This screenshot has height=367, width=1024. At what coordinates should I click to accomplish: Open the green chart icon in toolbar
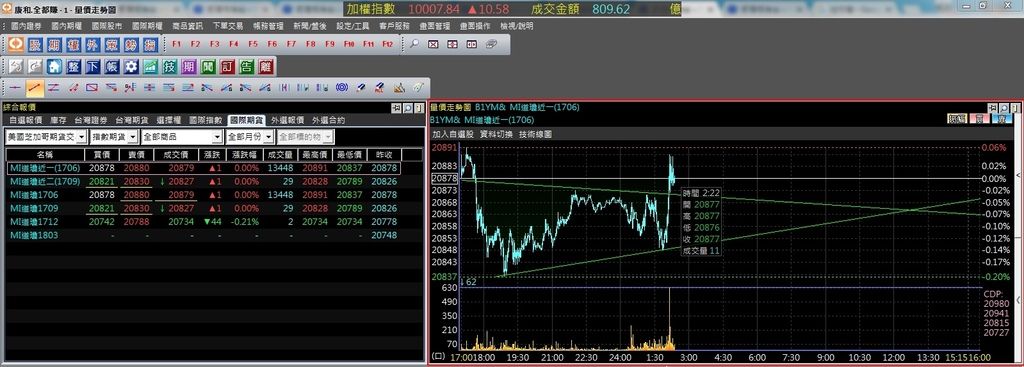pos(151,66)
